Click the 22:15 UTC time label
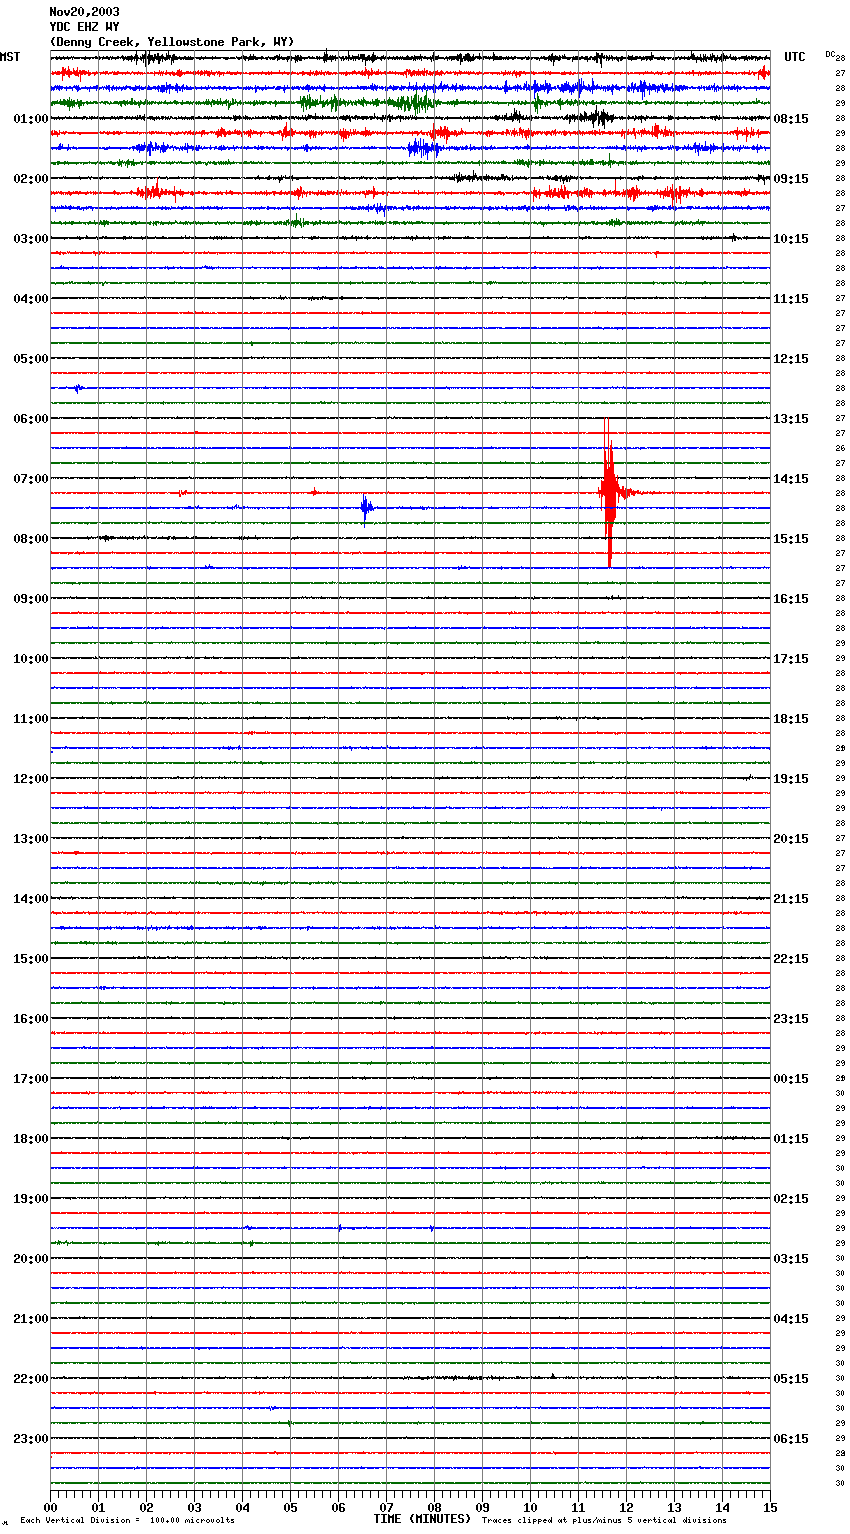The image size is (850, 1534). [791, 959]
